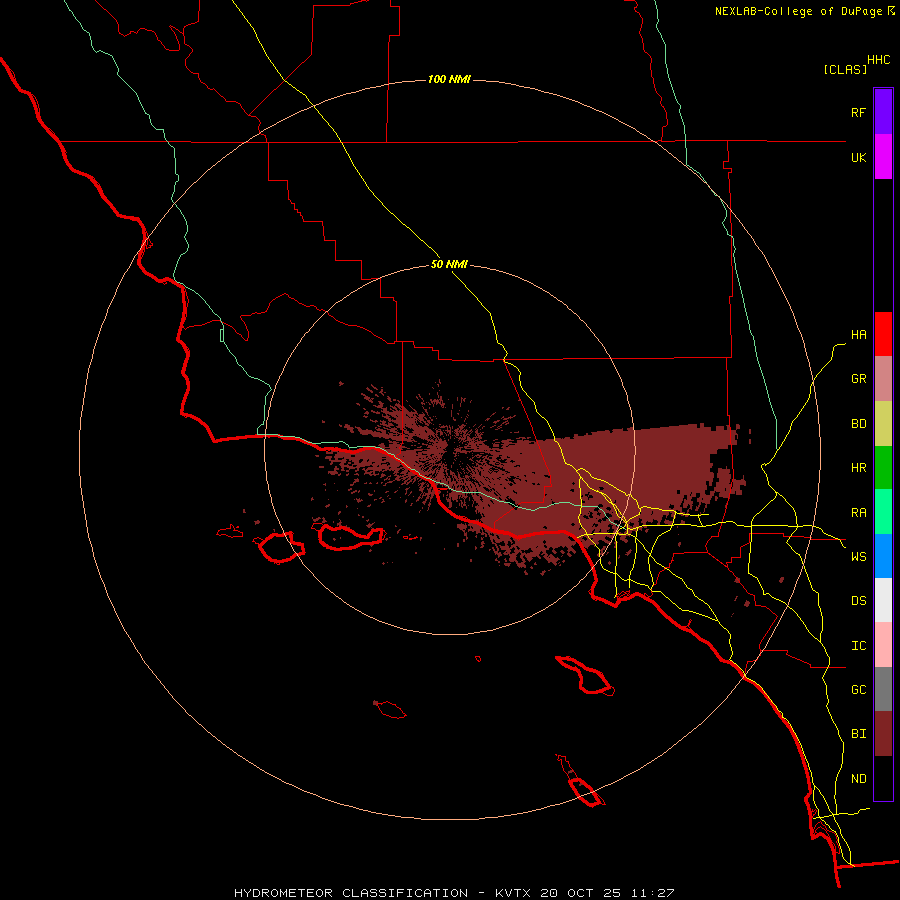Click the BI brown legend swatch
The height and width of the screenshot is (900, 900).
click(883, 734)
